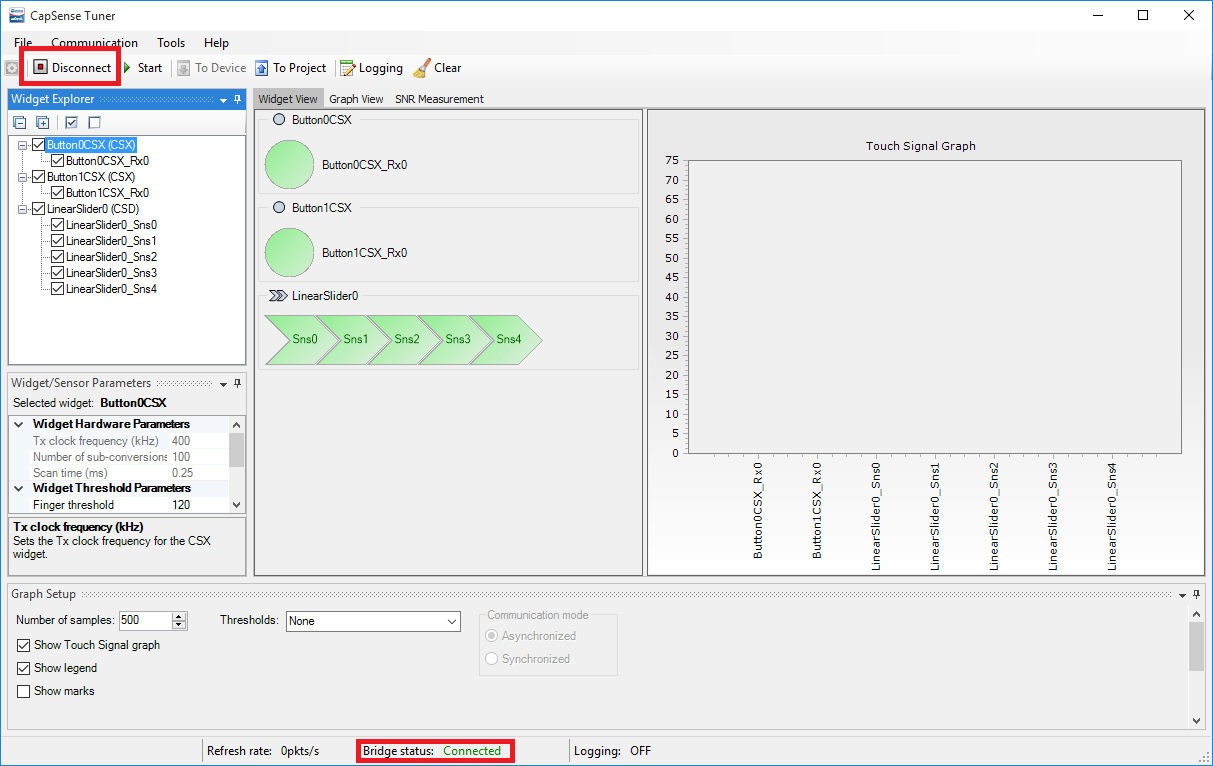The image size is (1213, 766).
Task: Pin the Graph Setup panel
Action: coord(1197,594)
